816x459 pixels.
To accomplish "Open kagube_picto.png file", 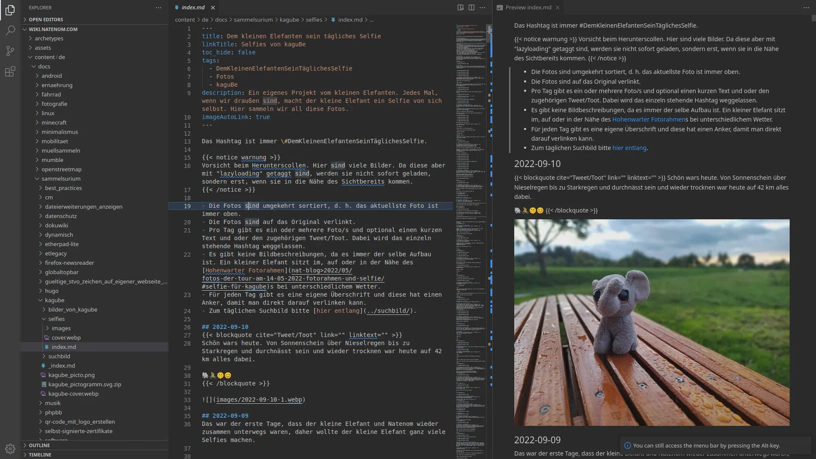I will (x=71, y=375).
